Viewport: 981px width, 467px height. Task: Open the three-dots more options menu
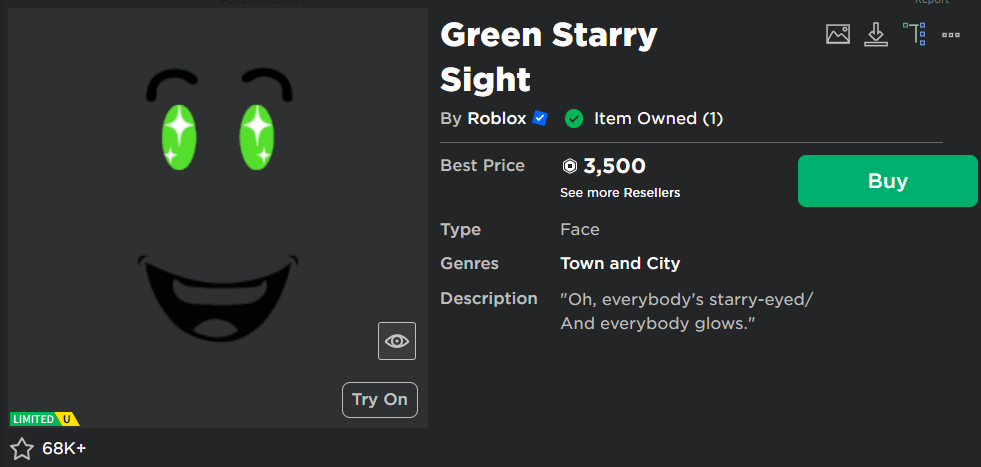pyautogui.click(x=951, y=35)
